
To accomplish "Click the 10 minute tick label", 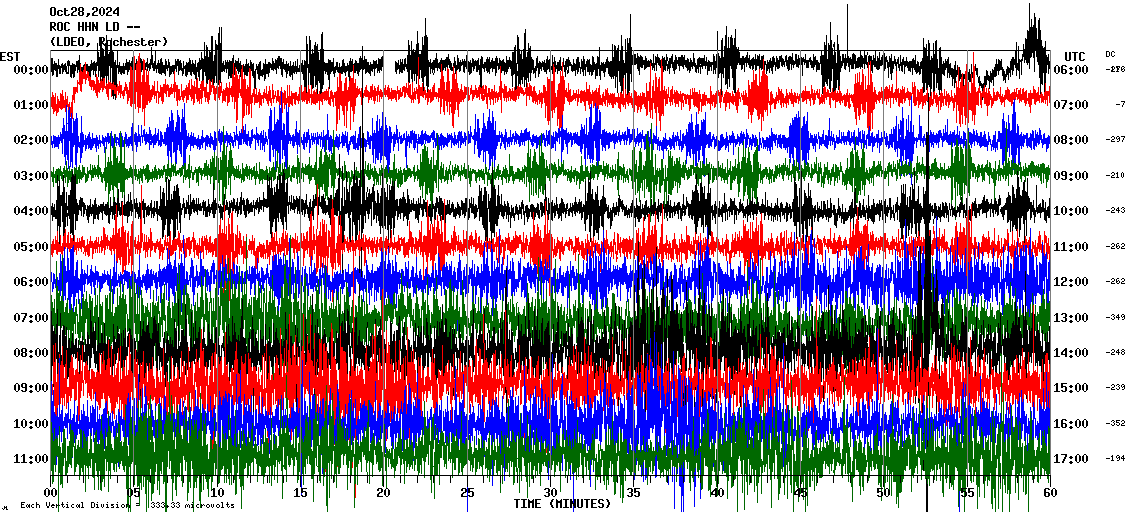I will coord(218,493).
